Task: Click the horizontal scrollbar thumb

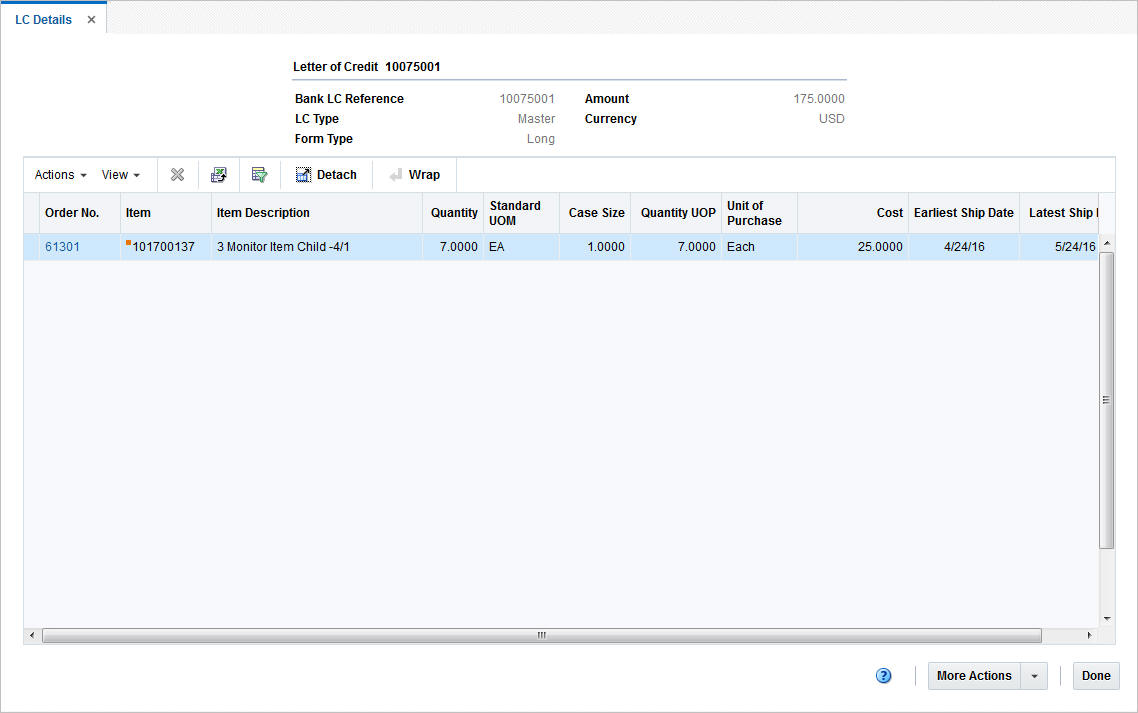Action: point(541,635)
